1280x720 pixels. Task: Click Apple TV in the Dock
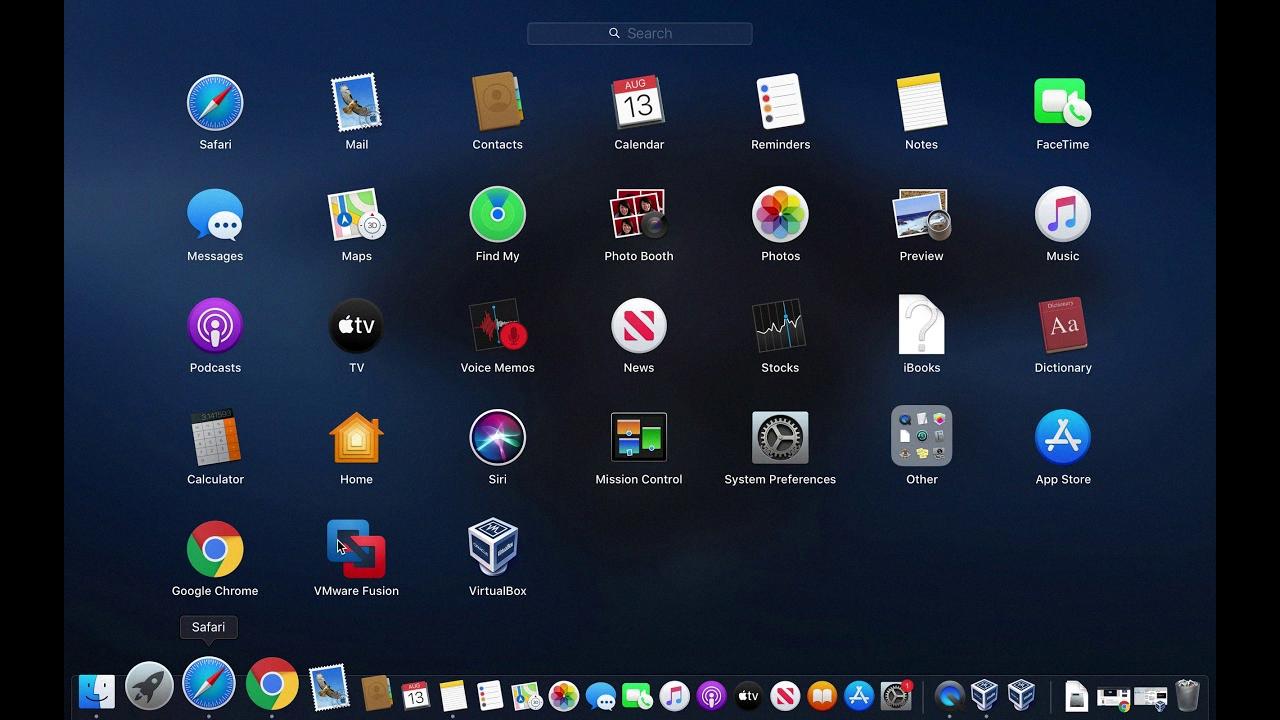pos(748,695)
